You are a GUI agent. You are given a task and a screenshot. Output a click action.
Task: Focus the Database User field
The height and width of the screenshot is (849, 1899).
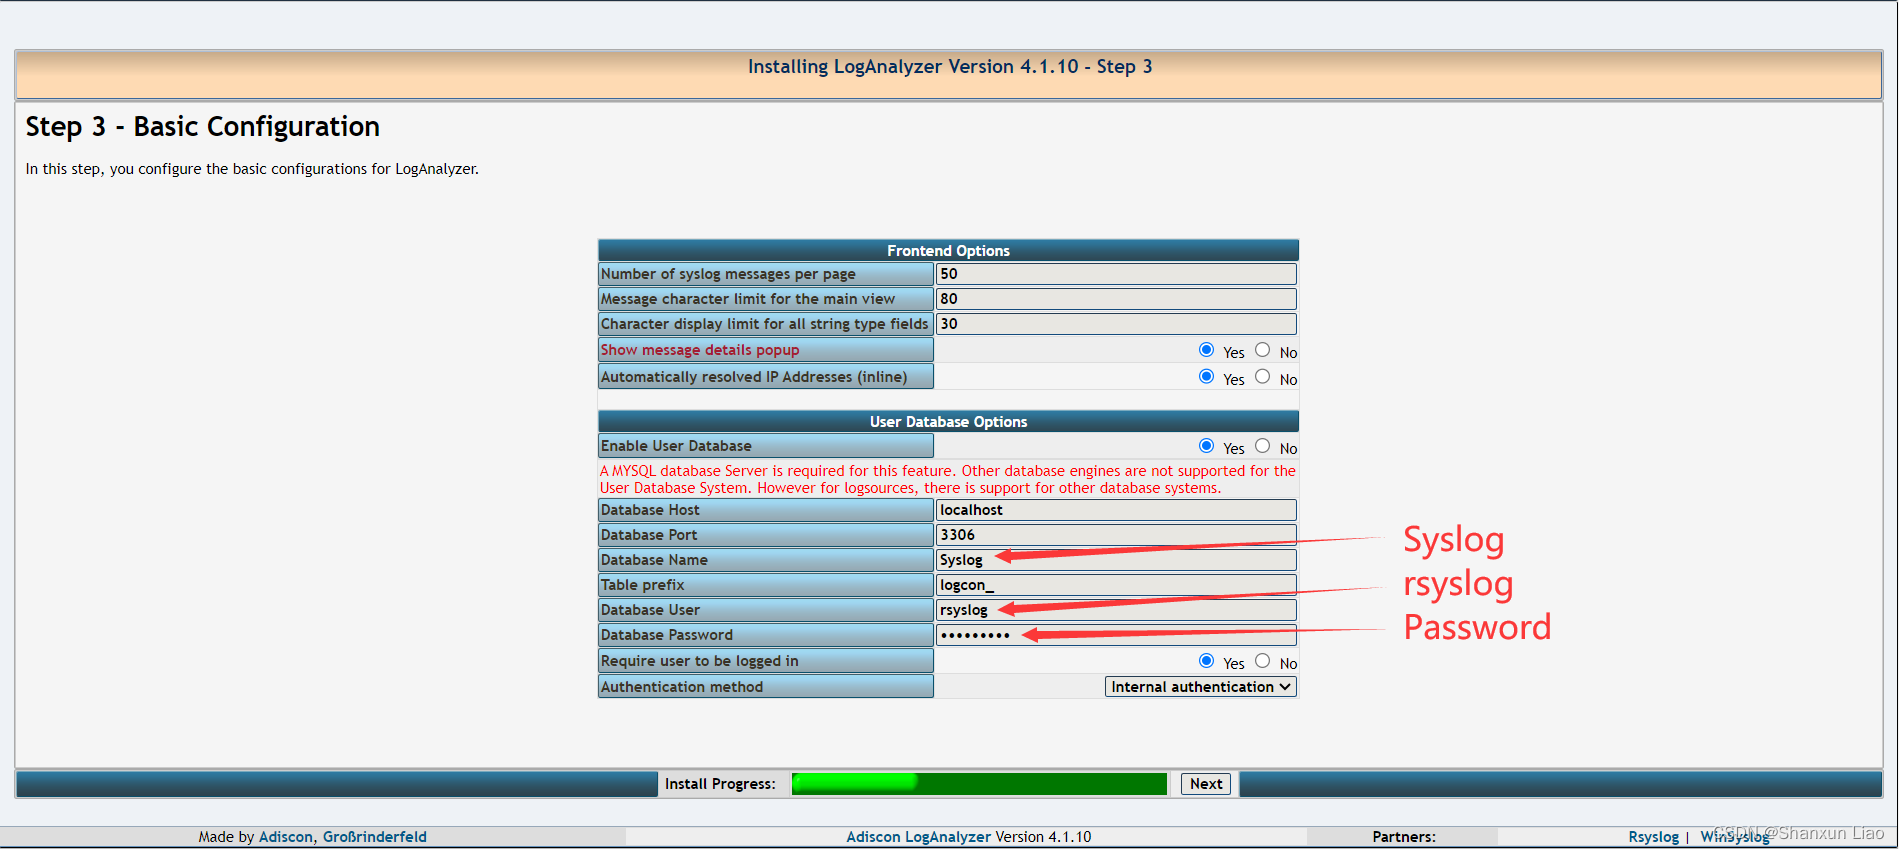click(1116, 610)
